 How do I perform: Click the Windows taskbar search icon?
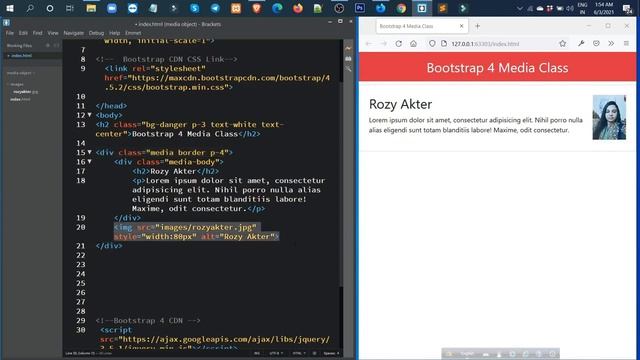(x=30, y=8)
